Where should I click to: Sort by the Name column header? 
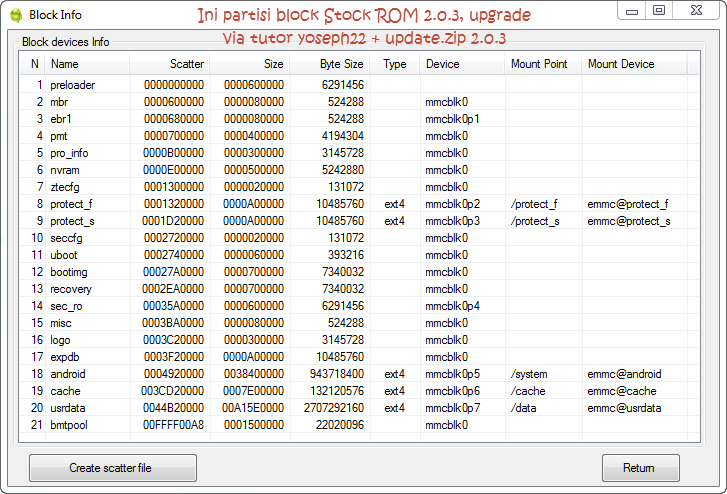point(87,64)
